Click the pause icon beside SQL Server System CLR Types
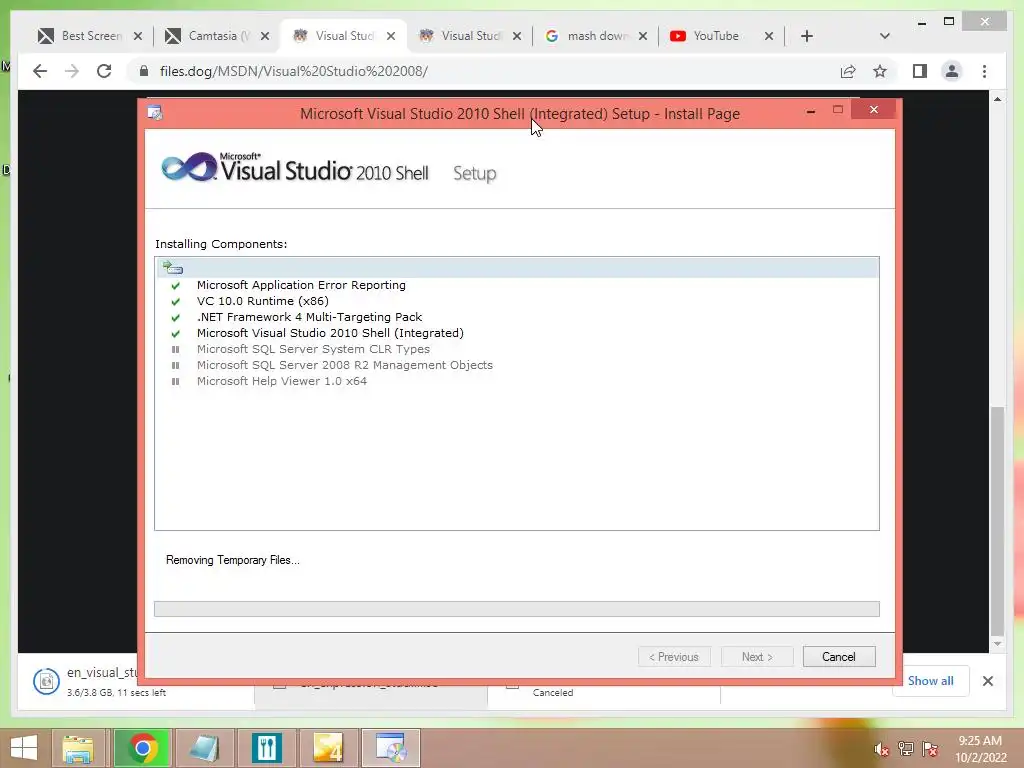 pos(175,349)
